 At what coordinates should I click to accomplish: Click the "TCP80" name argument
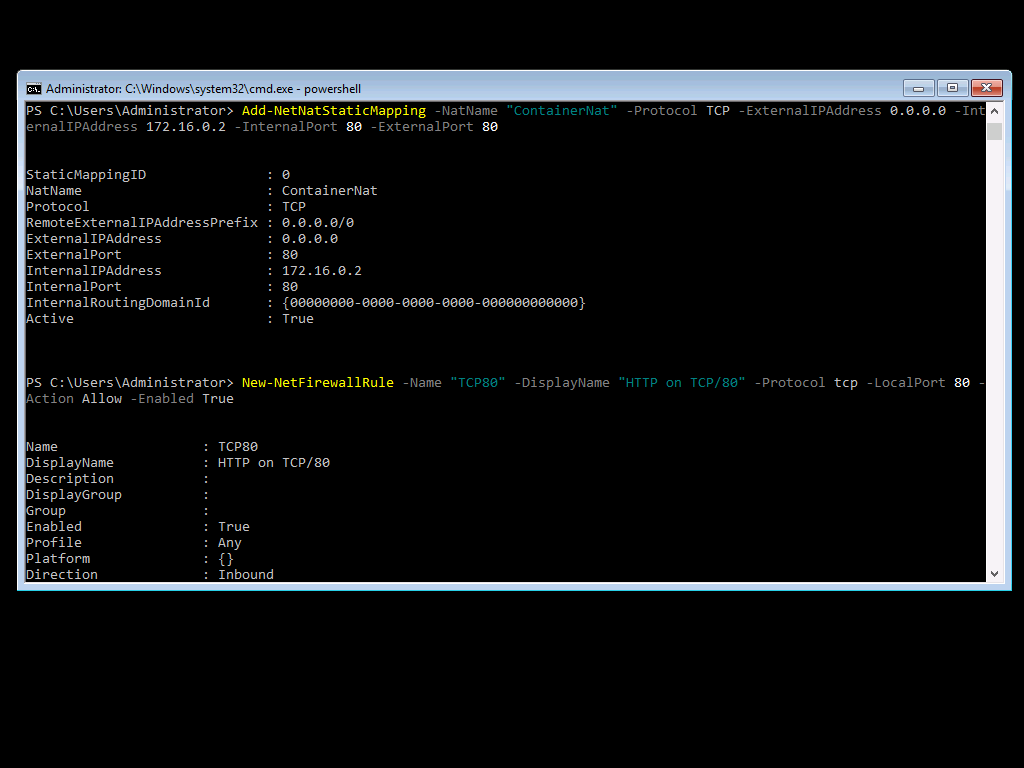[x=477, y=383]
